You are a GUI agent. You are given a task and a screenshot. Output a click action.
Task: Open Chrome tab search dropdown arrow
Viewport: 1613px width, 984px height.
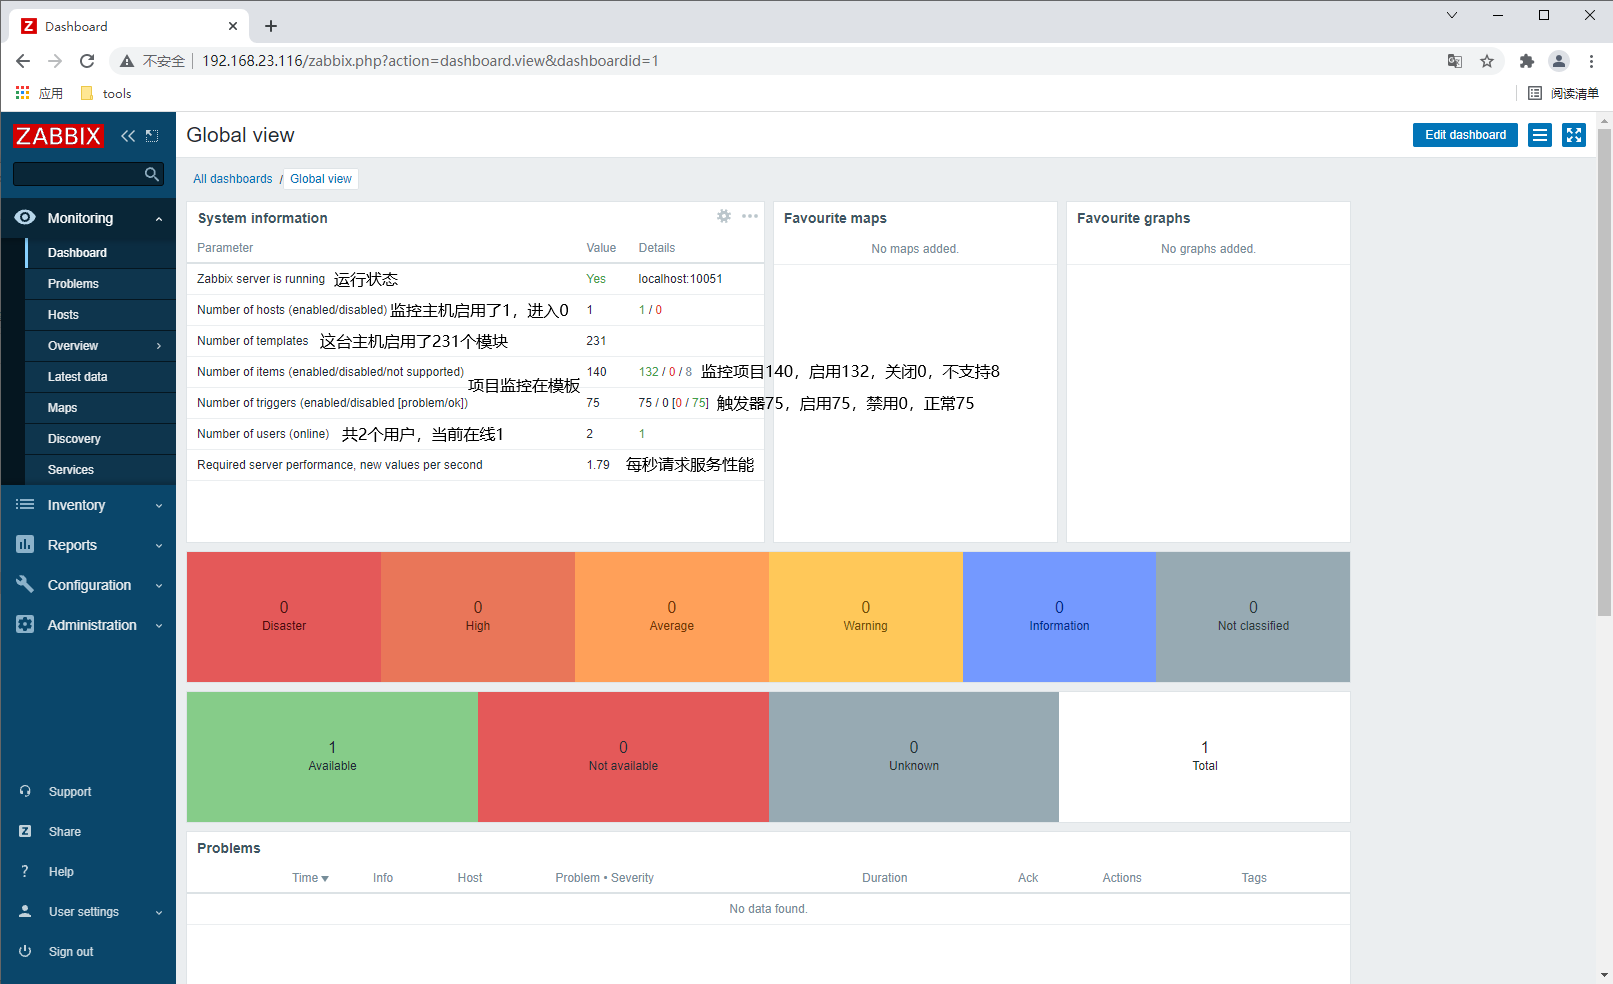click(1452, 15)
